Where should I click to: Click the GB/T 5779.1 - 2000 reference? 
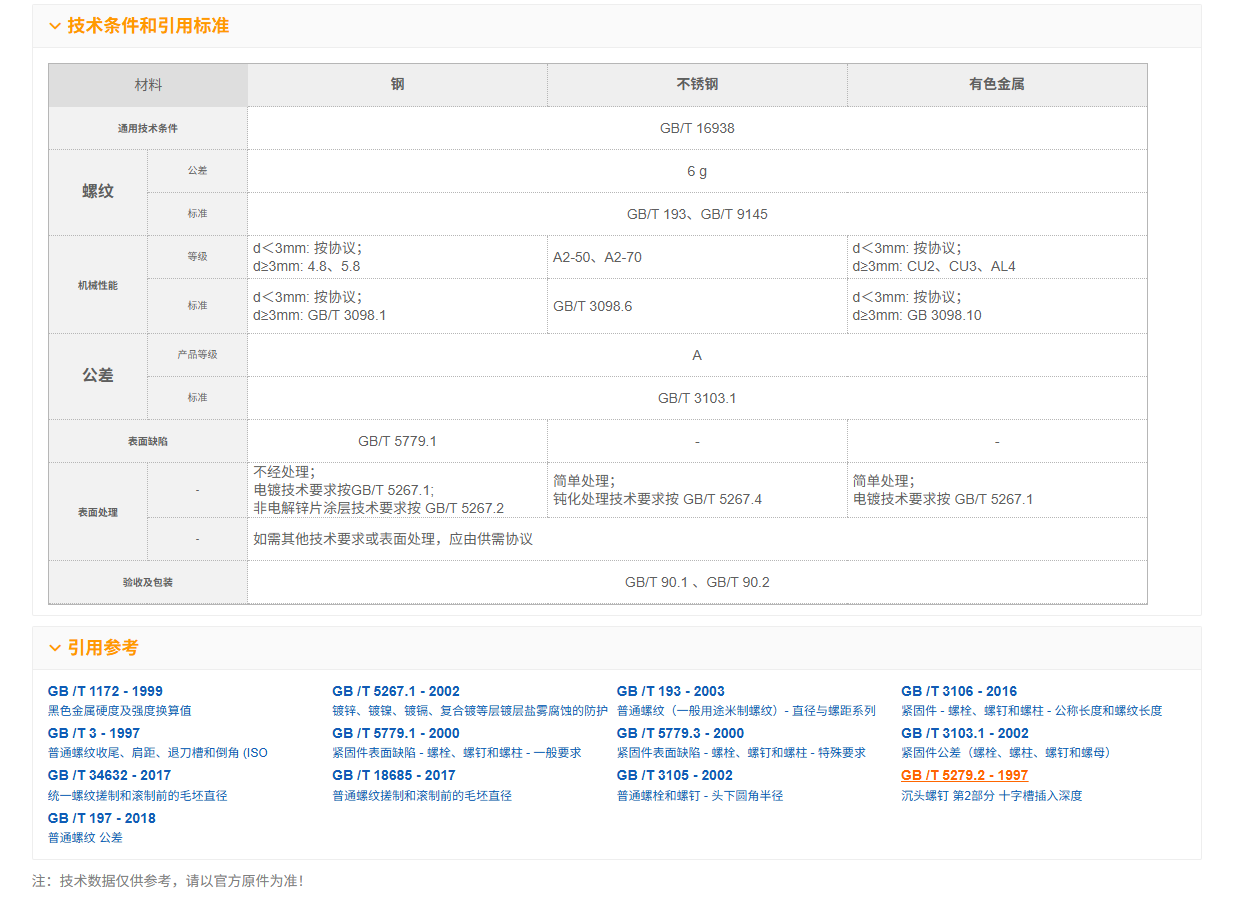coord(396,733)
